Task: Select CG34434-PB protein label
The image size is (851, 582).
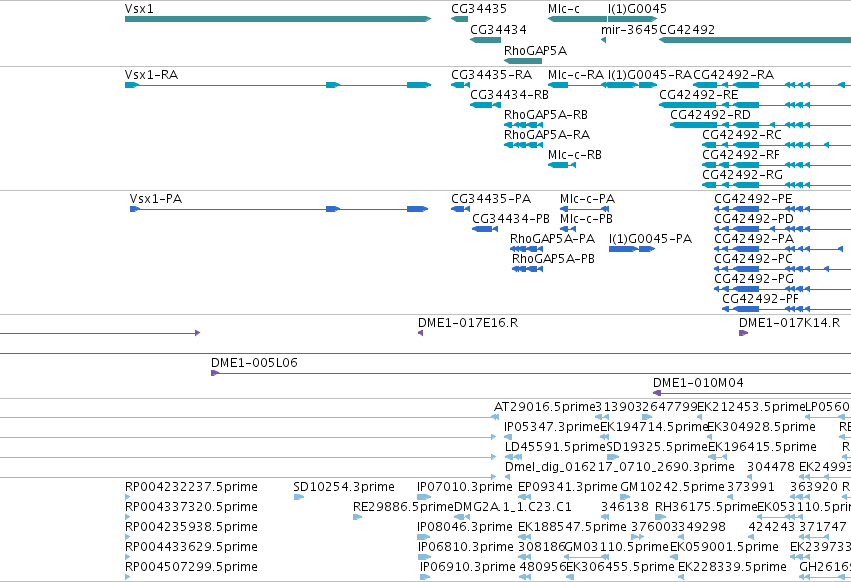Action: pyautogui.click(x=511, y=219)
